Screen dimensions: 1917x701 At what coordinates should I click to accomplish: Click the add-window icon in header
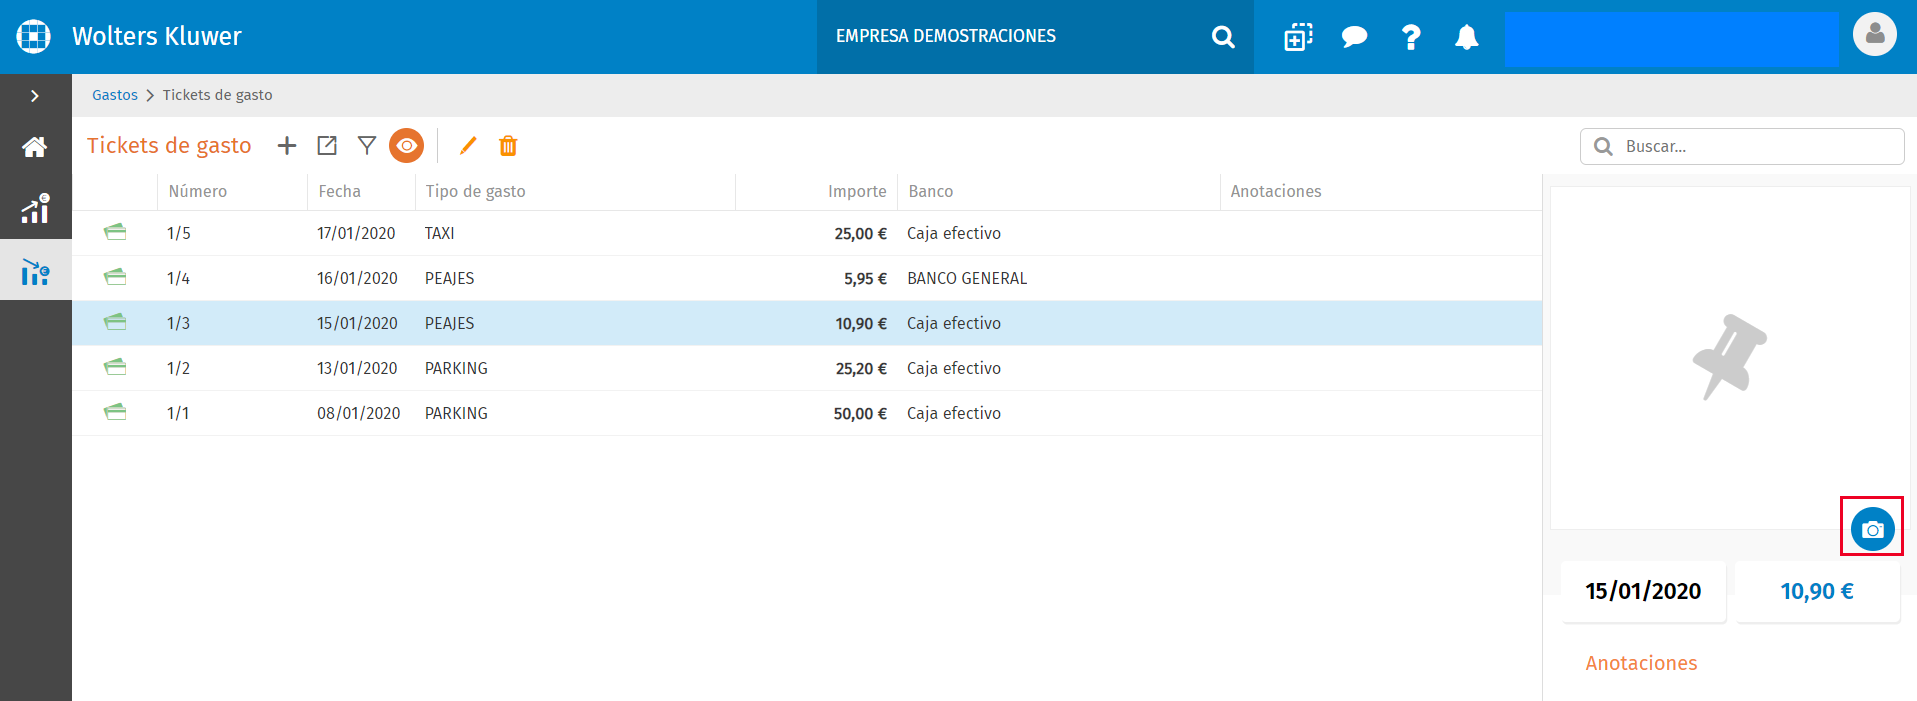1298,37
